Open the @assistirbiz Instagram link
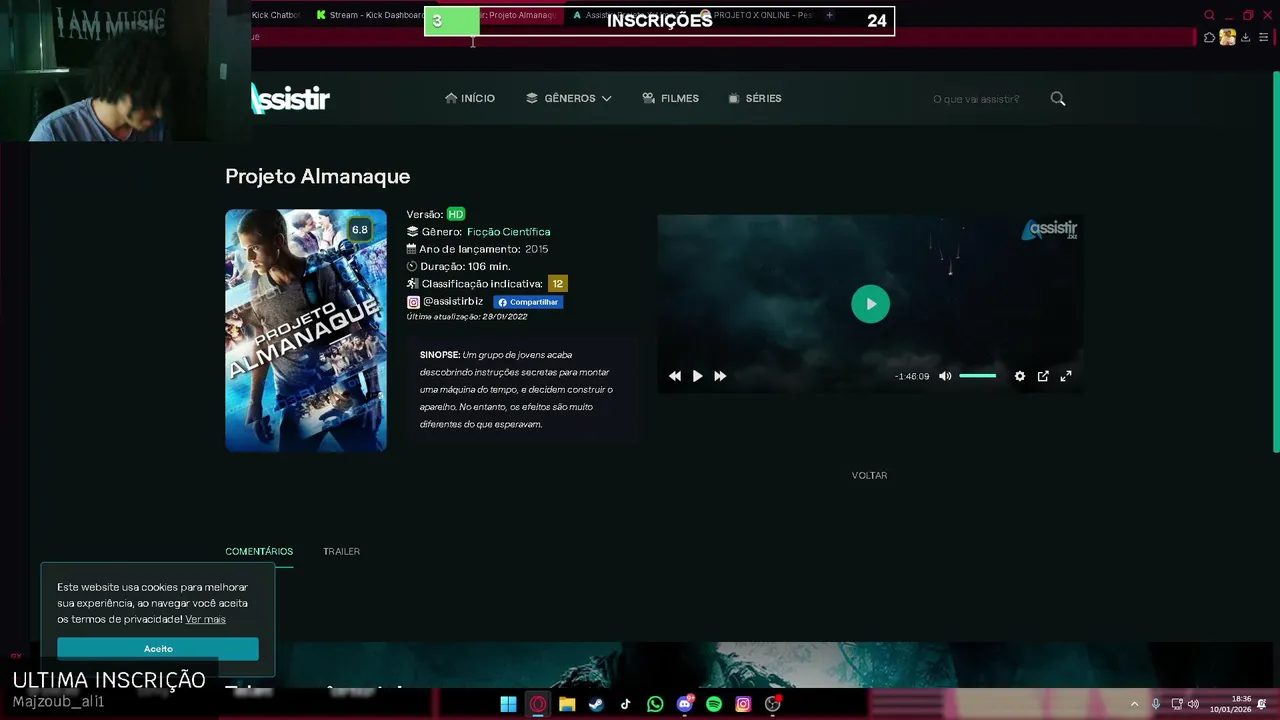 coord(445,301)
